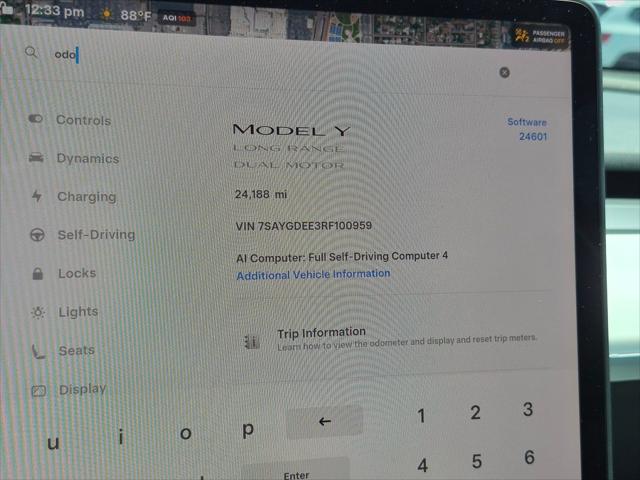
Task: Tap the Locks padlock icon
Action: (38, 273)
